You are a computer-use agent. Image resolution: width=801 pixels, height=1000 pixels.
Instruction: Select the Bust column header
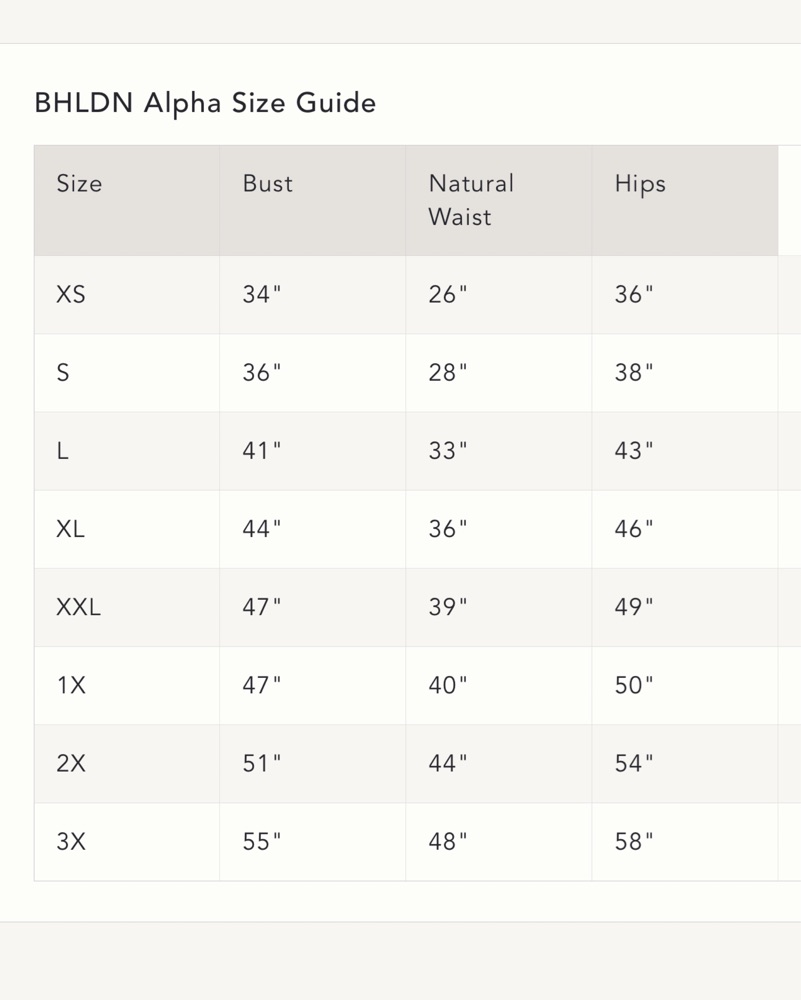(268, 184)
